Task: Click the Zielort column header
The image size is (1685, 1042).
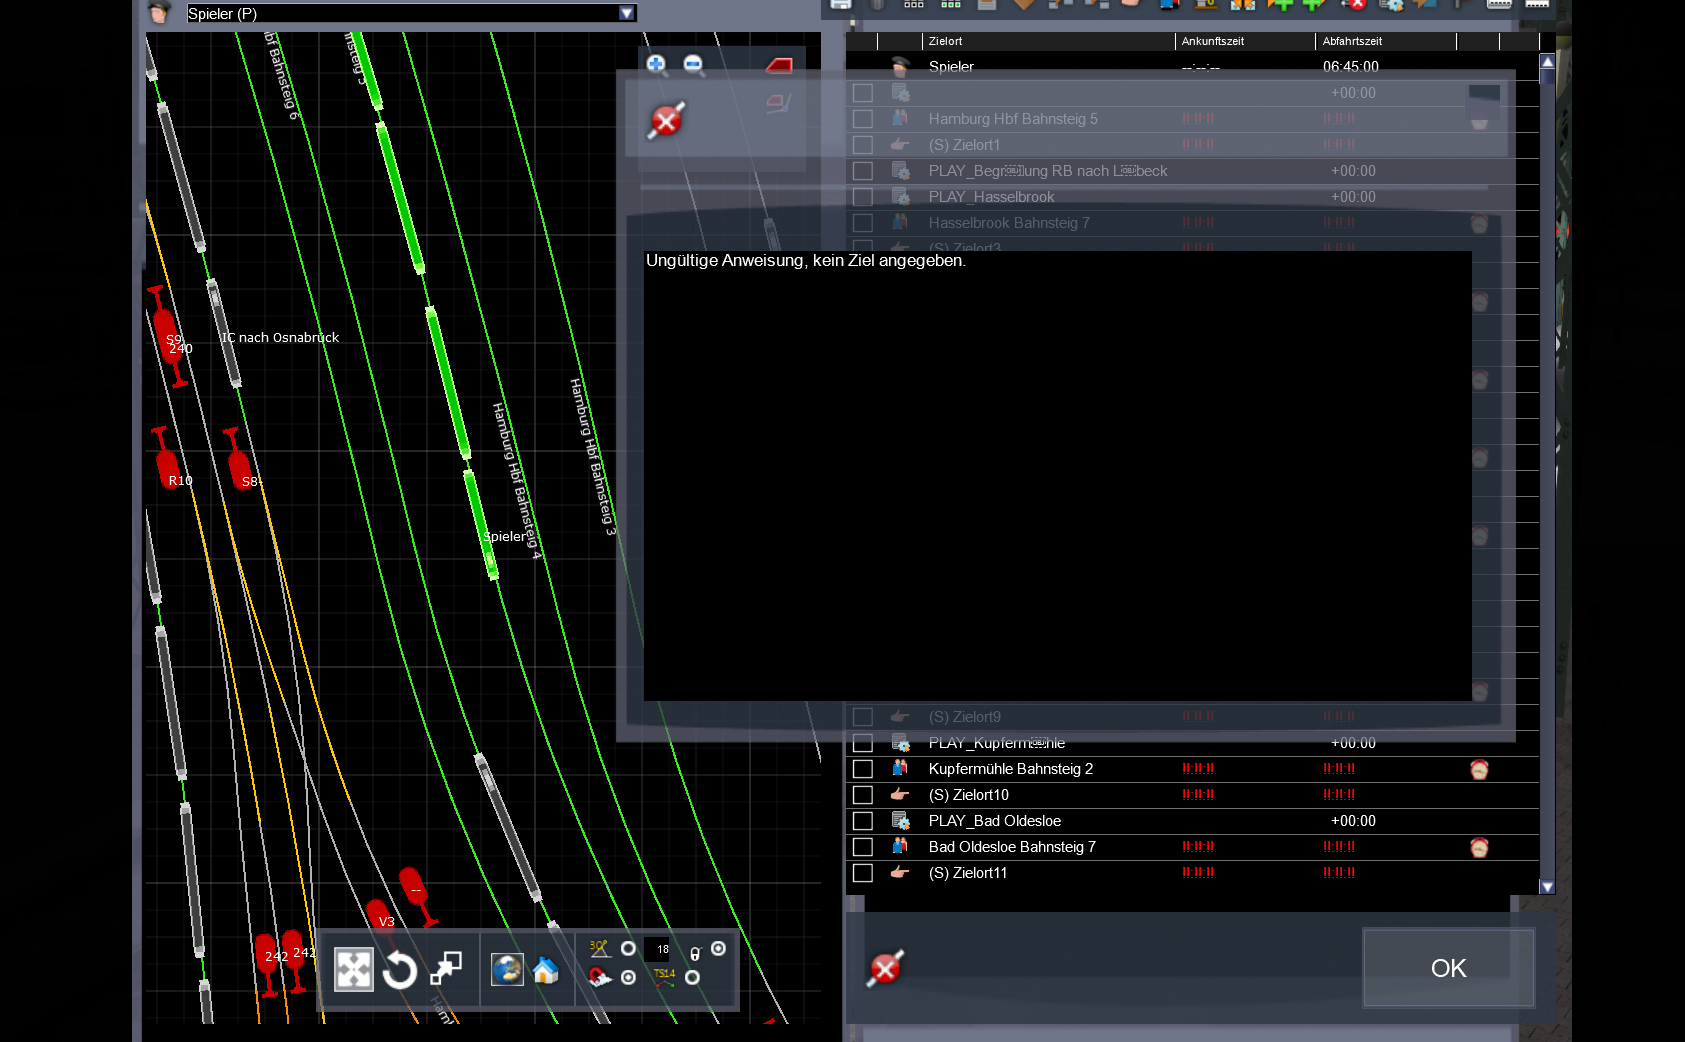Action: point(1047,41)
